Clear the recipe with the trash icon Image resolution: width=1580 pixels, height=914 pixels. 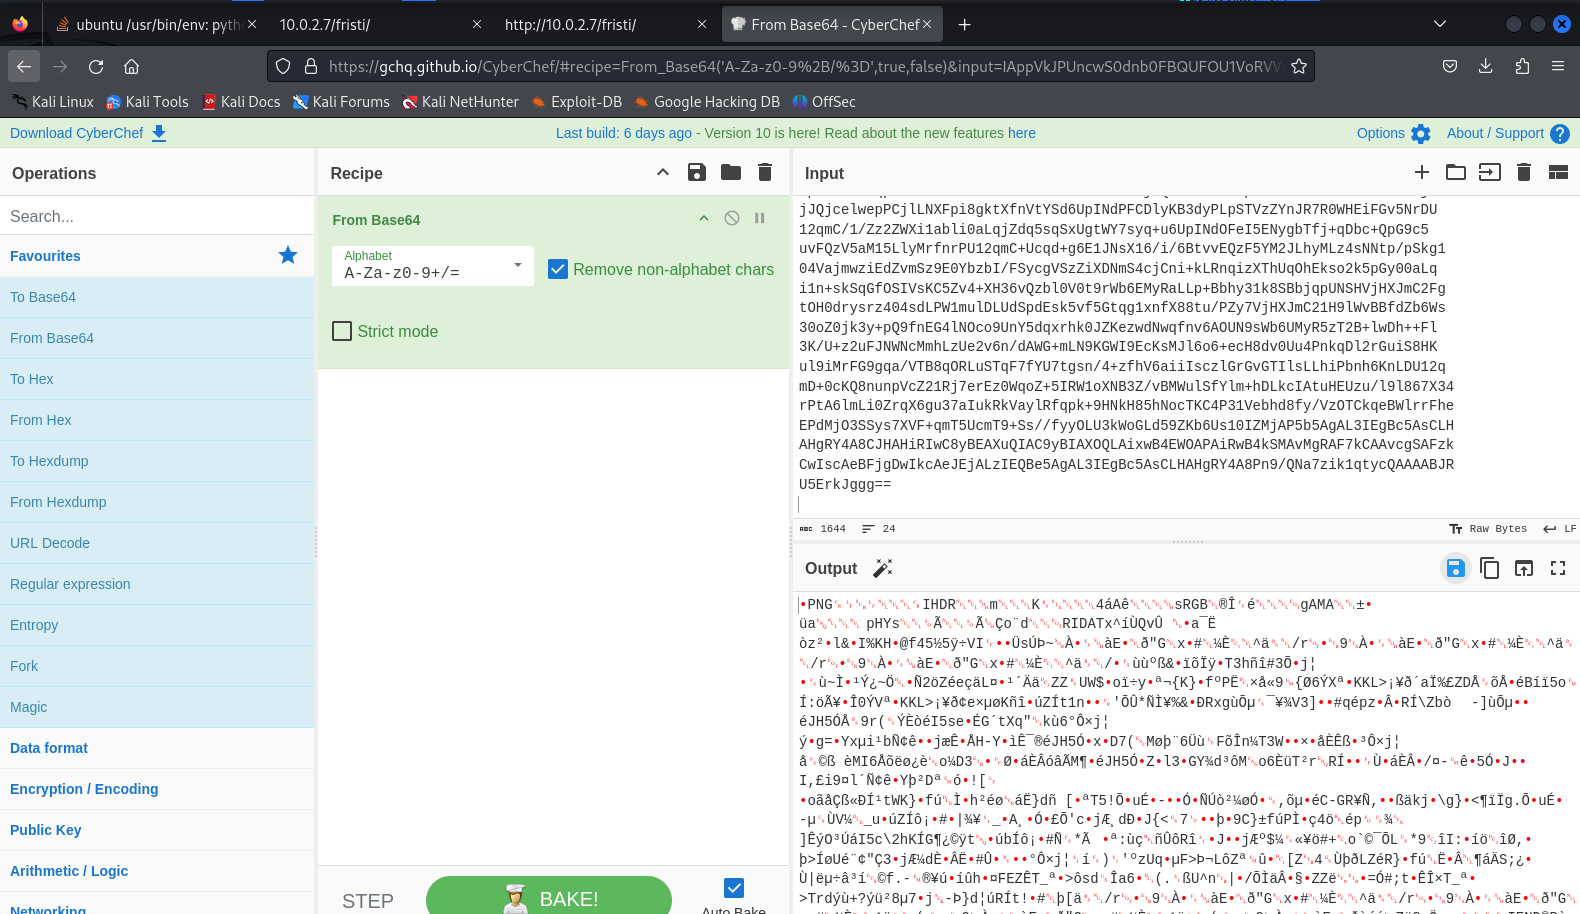coord(765,172)
